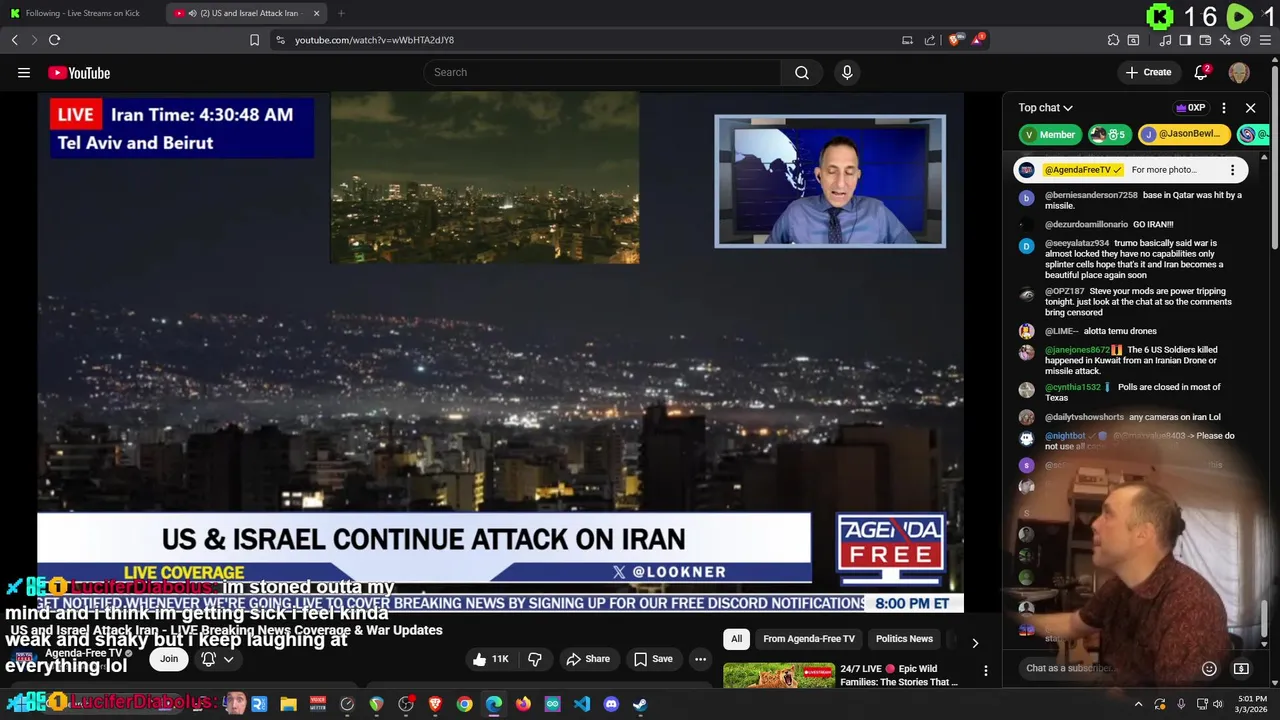Open media control music note icon

(x=1165, y=40)
